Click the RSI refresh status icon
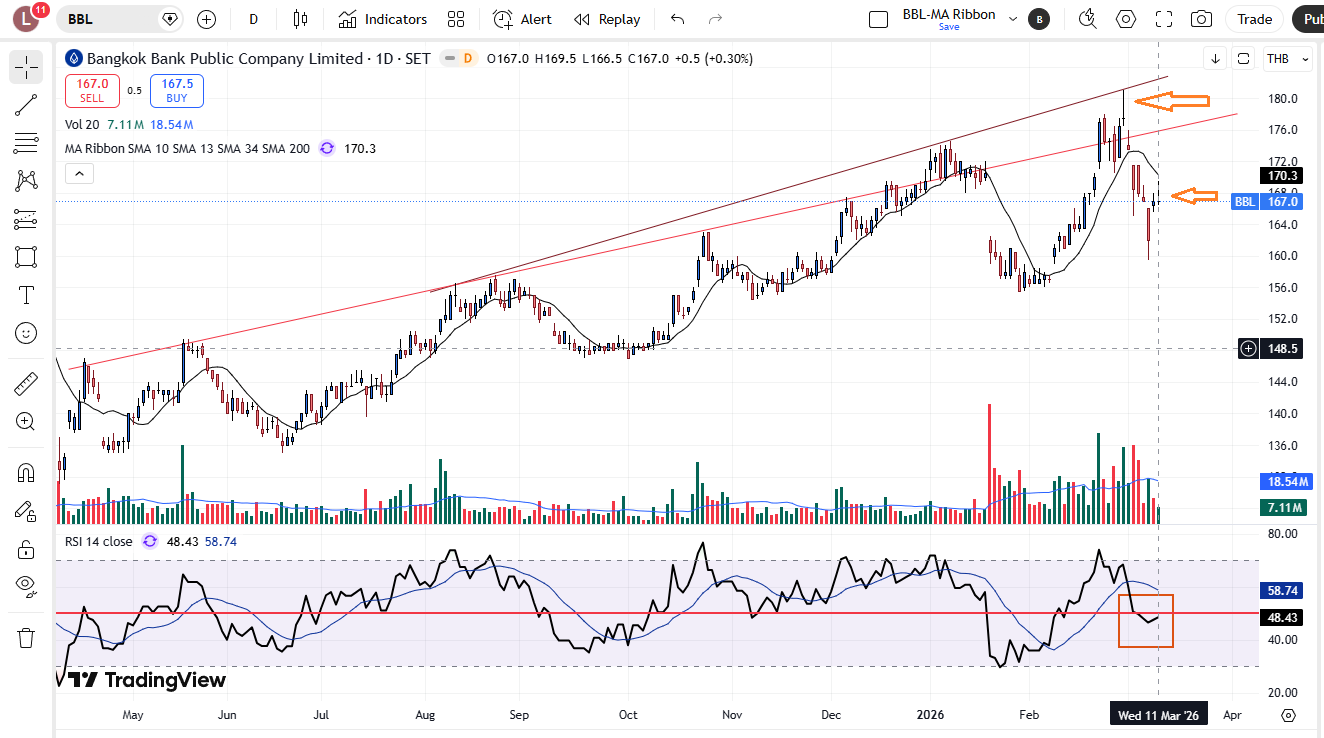 click(149, 541)
